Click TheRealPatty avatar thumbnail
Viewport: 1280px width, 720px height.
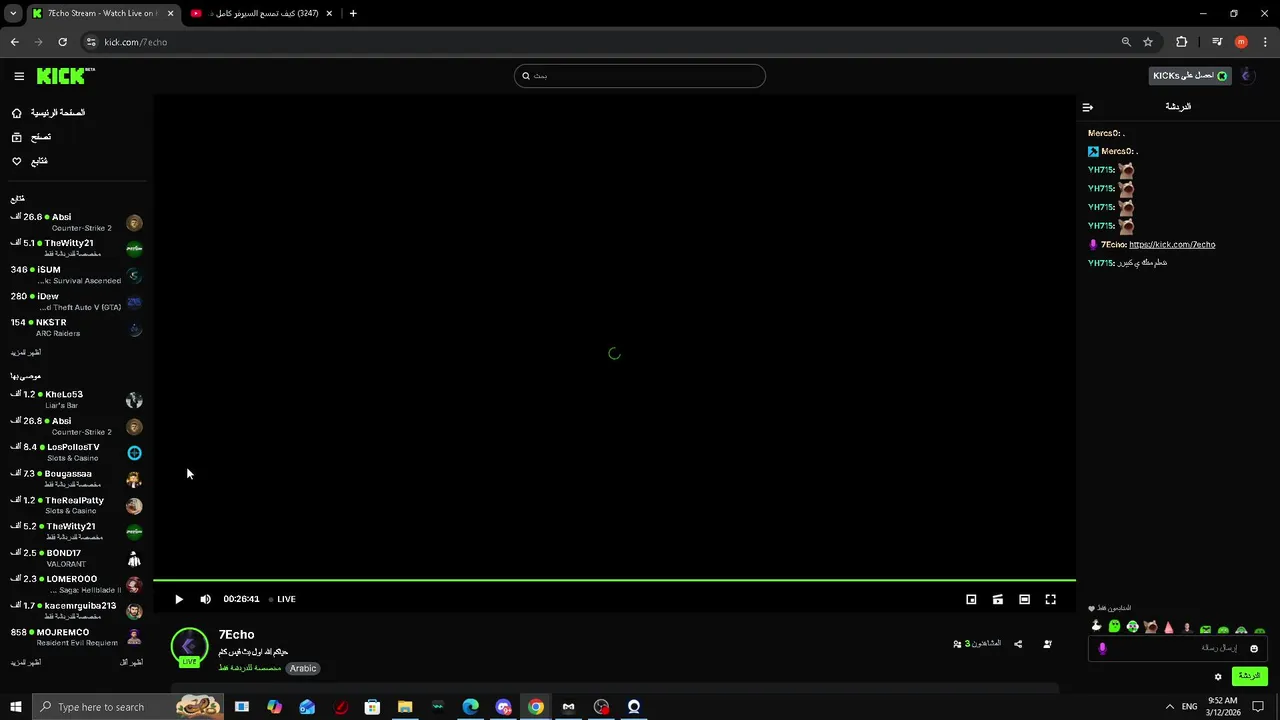coord(134,506)
